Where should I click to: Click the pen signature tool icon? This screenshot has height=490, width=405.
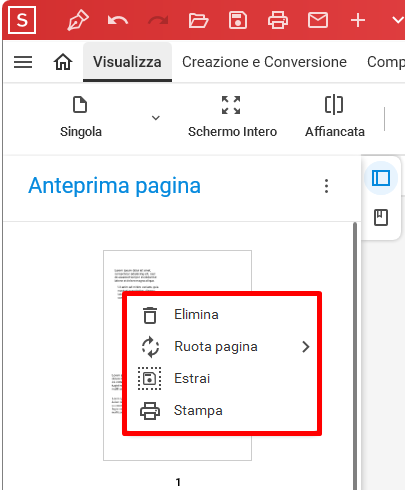click(x=78, y=20)
